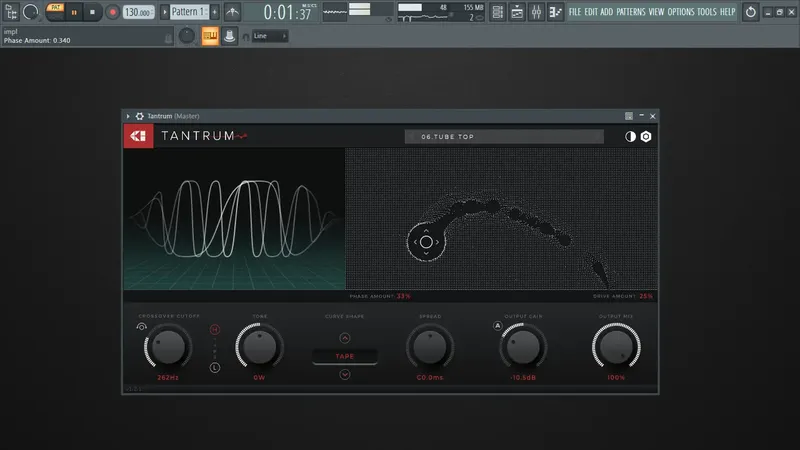
Task: Select previous curve shape with up arrow
Action: 345,338
